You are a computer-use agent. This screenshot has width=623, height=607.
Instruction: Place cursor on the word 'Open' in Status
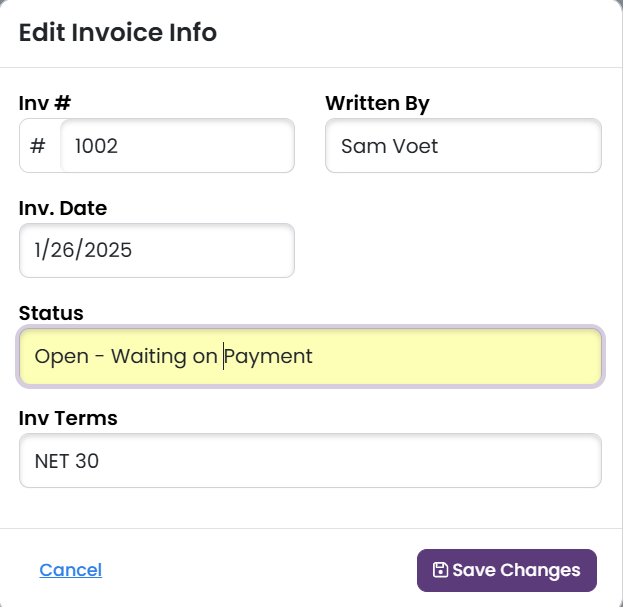62,356
